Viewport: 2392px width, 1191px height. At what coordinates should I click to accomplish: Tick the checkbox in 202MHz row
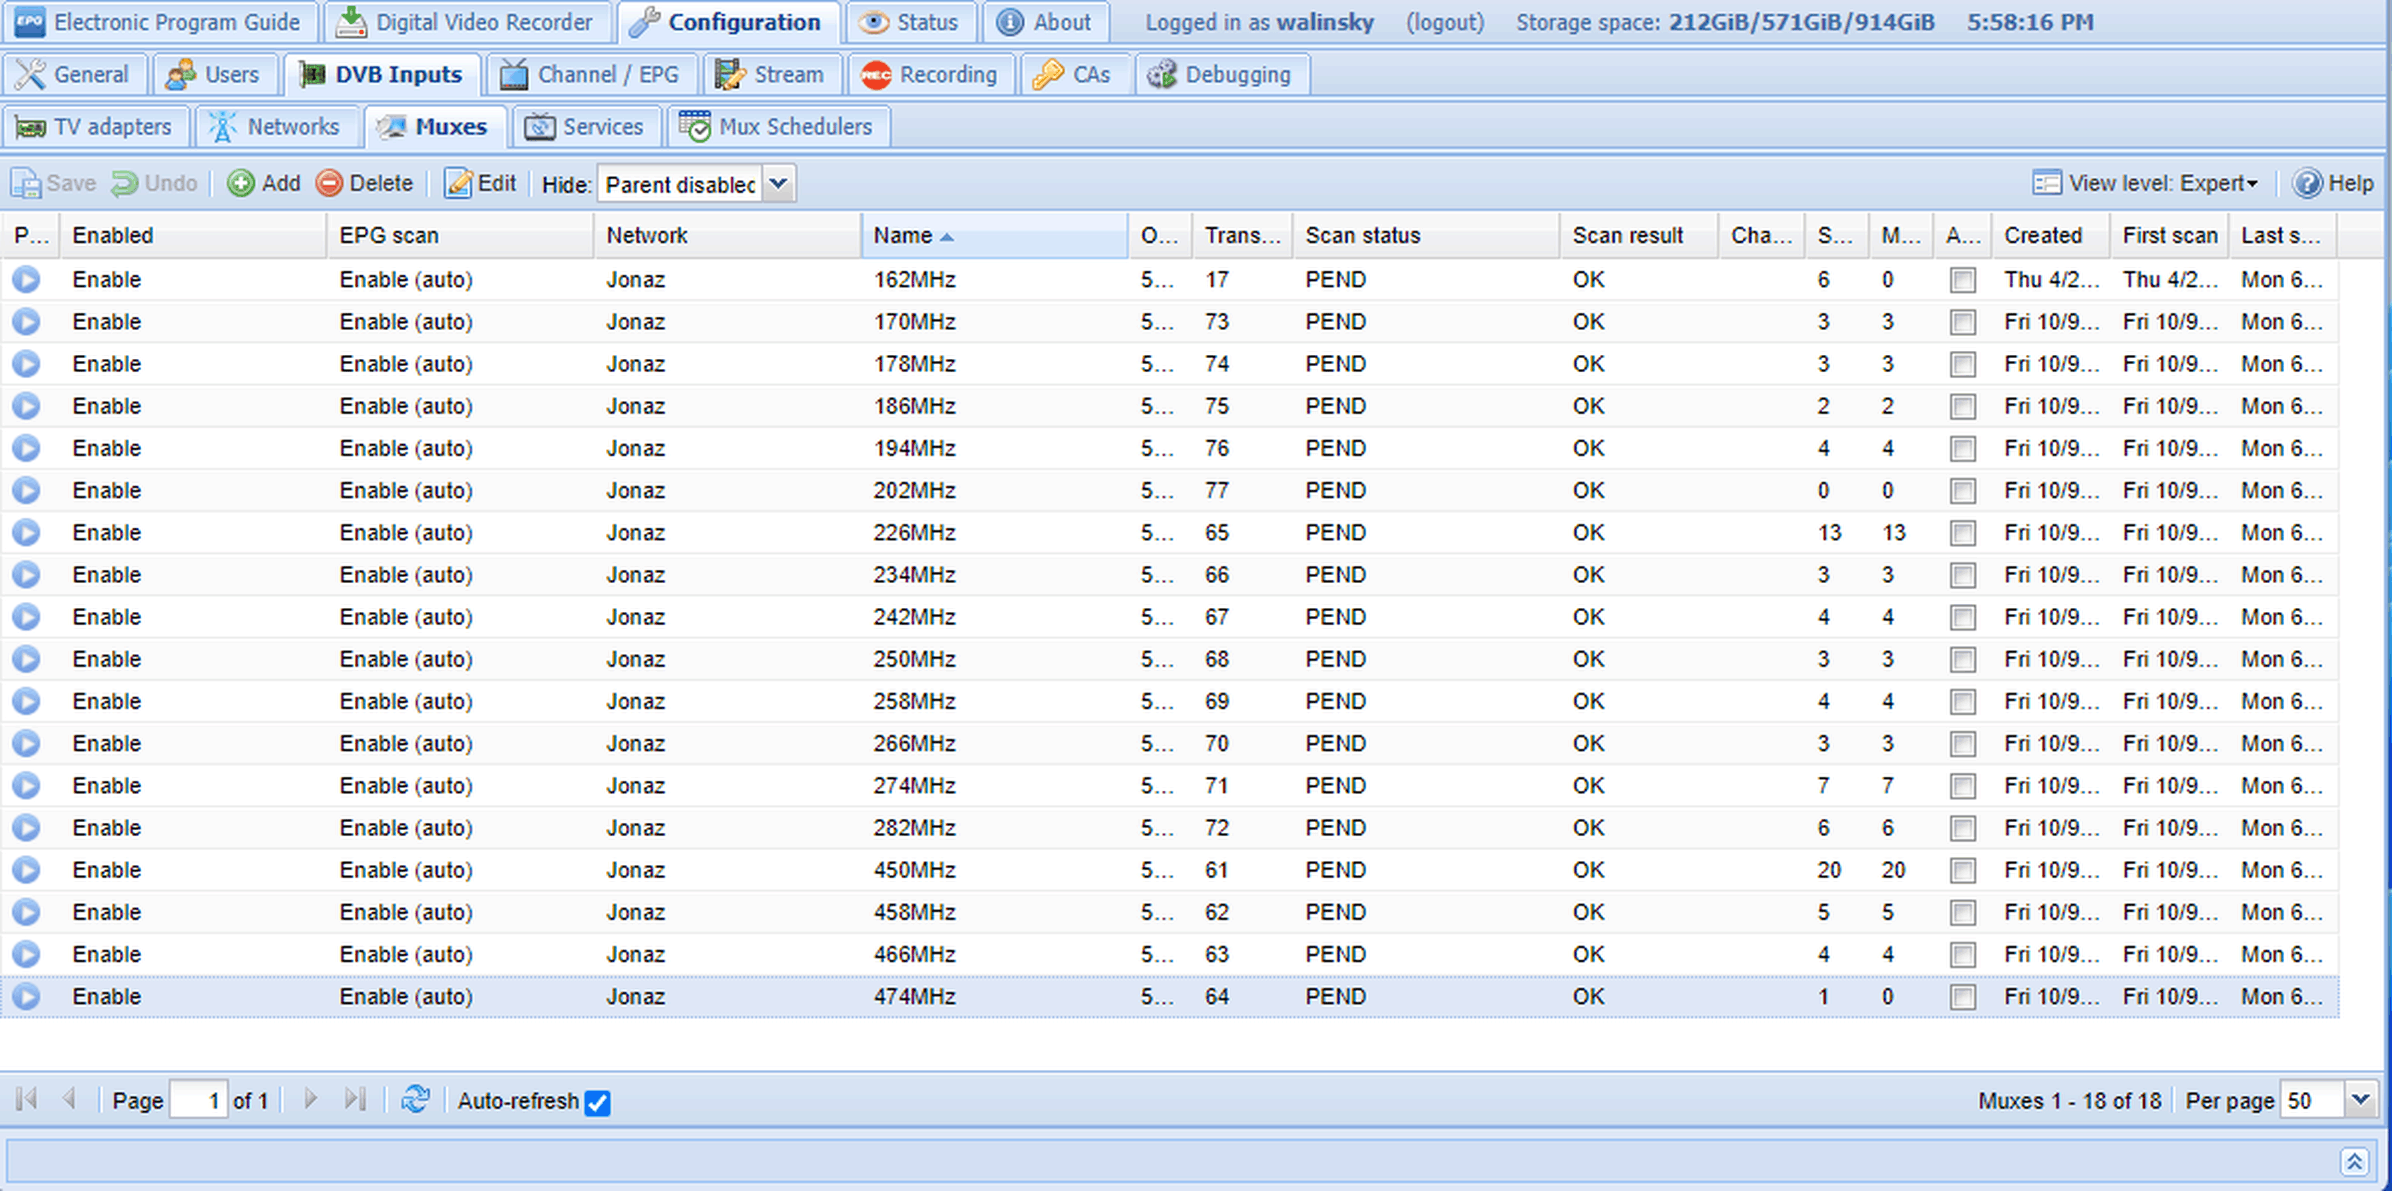(x=1963, y=490)
